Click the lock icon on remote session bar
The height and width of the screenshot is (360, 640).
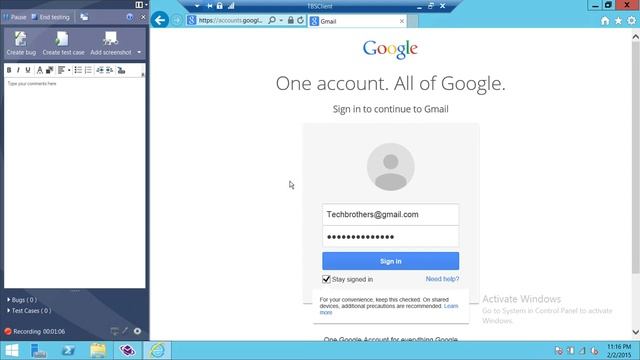220,6
